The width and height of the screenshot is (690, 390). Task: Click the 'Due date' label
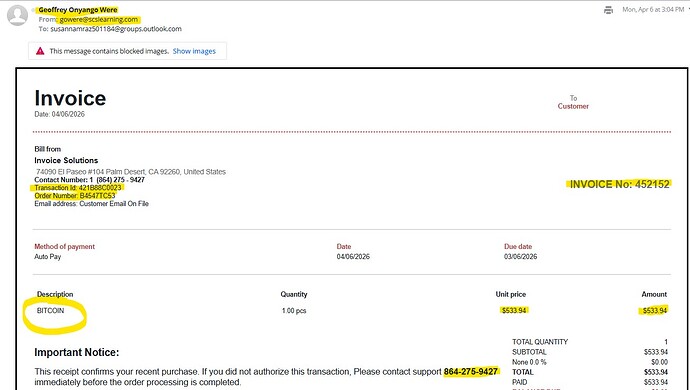[518, 247]
